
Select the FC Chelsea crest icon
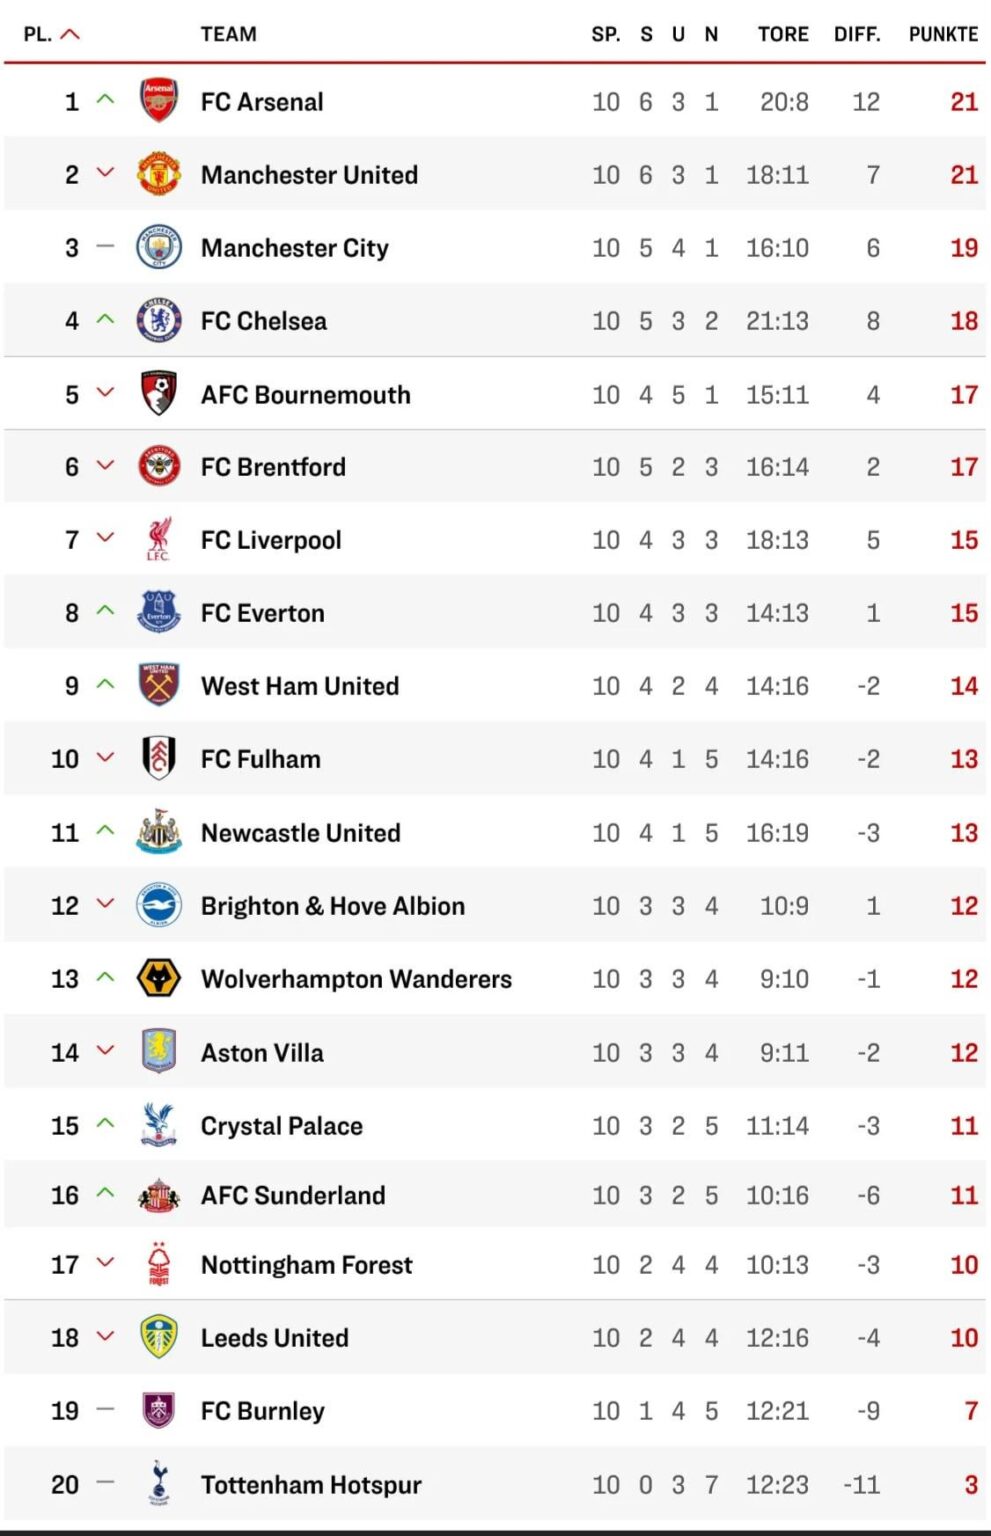[x=158, y=320]
